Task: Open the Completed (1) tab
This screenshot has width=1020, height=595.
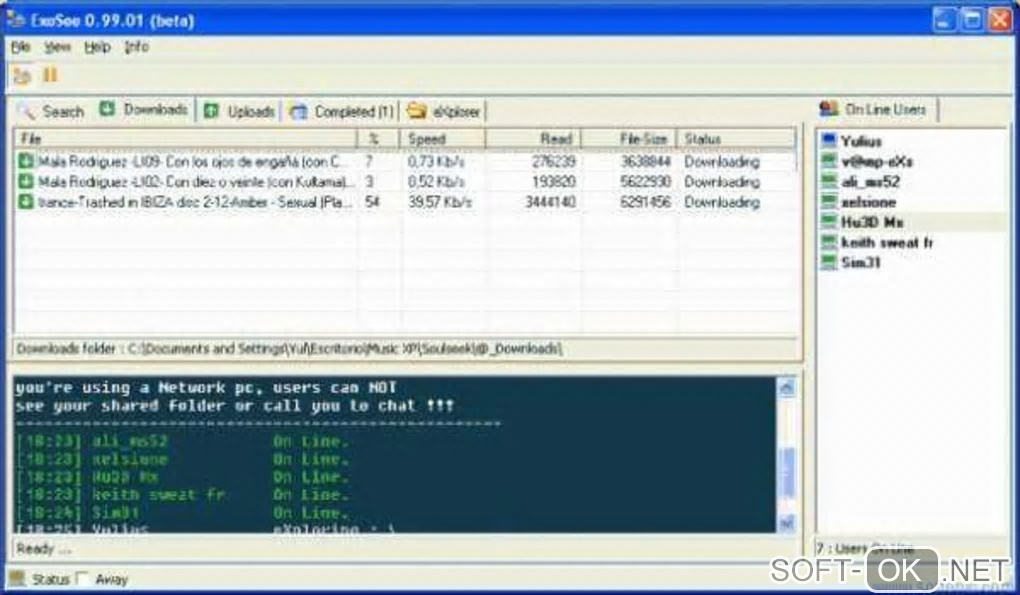Action: (x=342, y=111)
